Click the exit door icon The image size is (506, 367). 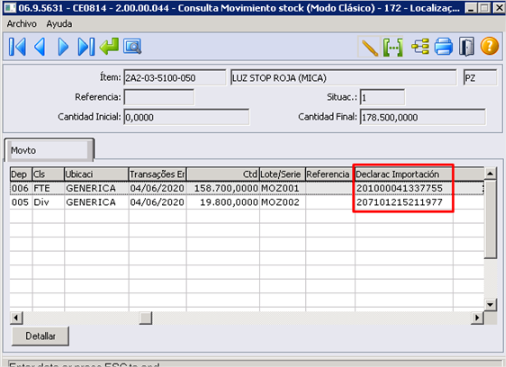(x=466, y=47)
